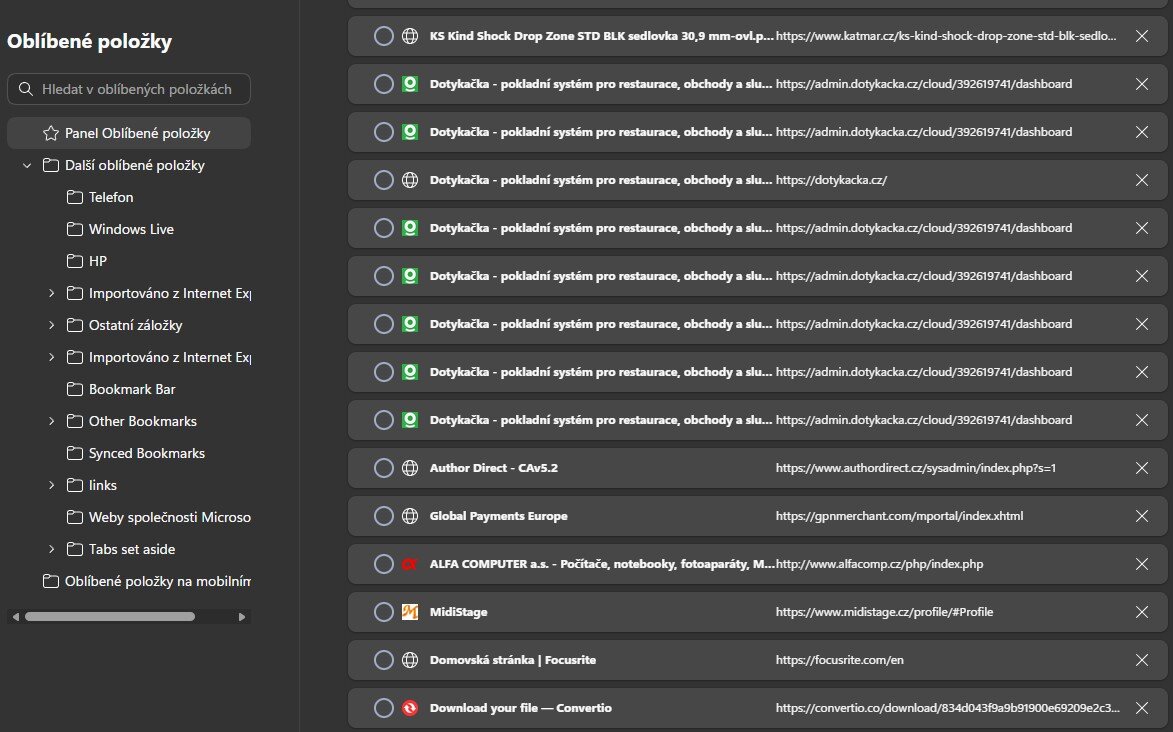Select the links folder label
Viewport: 1173px width, 732px height.
(x=102, y=485)
